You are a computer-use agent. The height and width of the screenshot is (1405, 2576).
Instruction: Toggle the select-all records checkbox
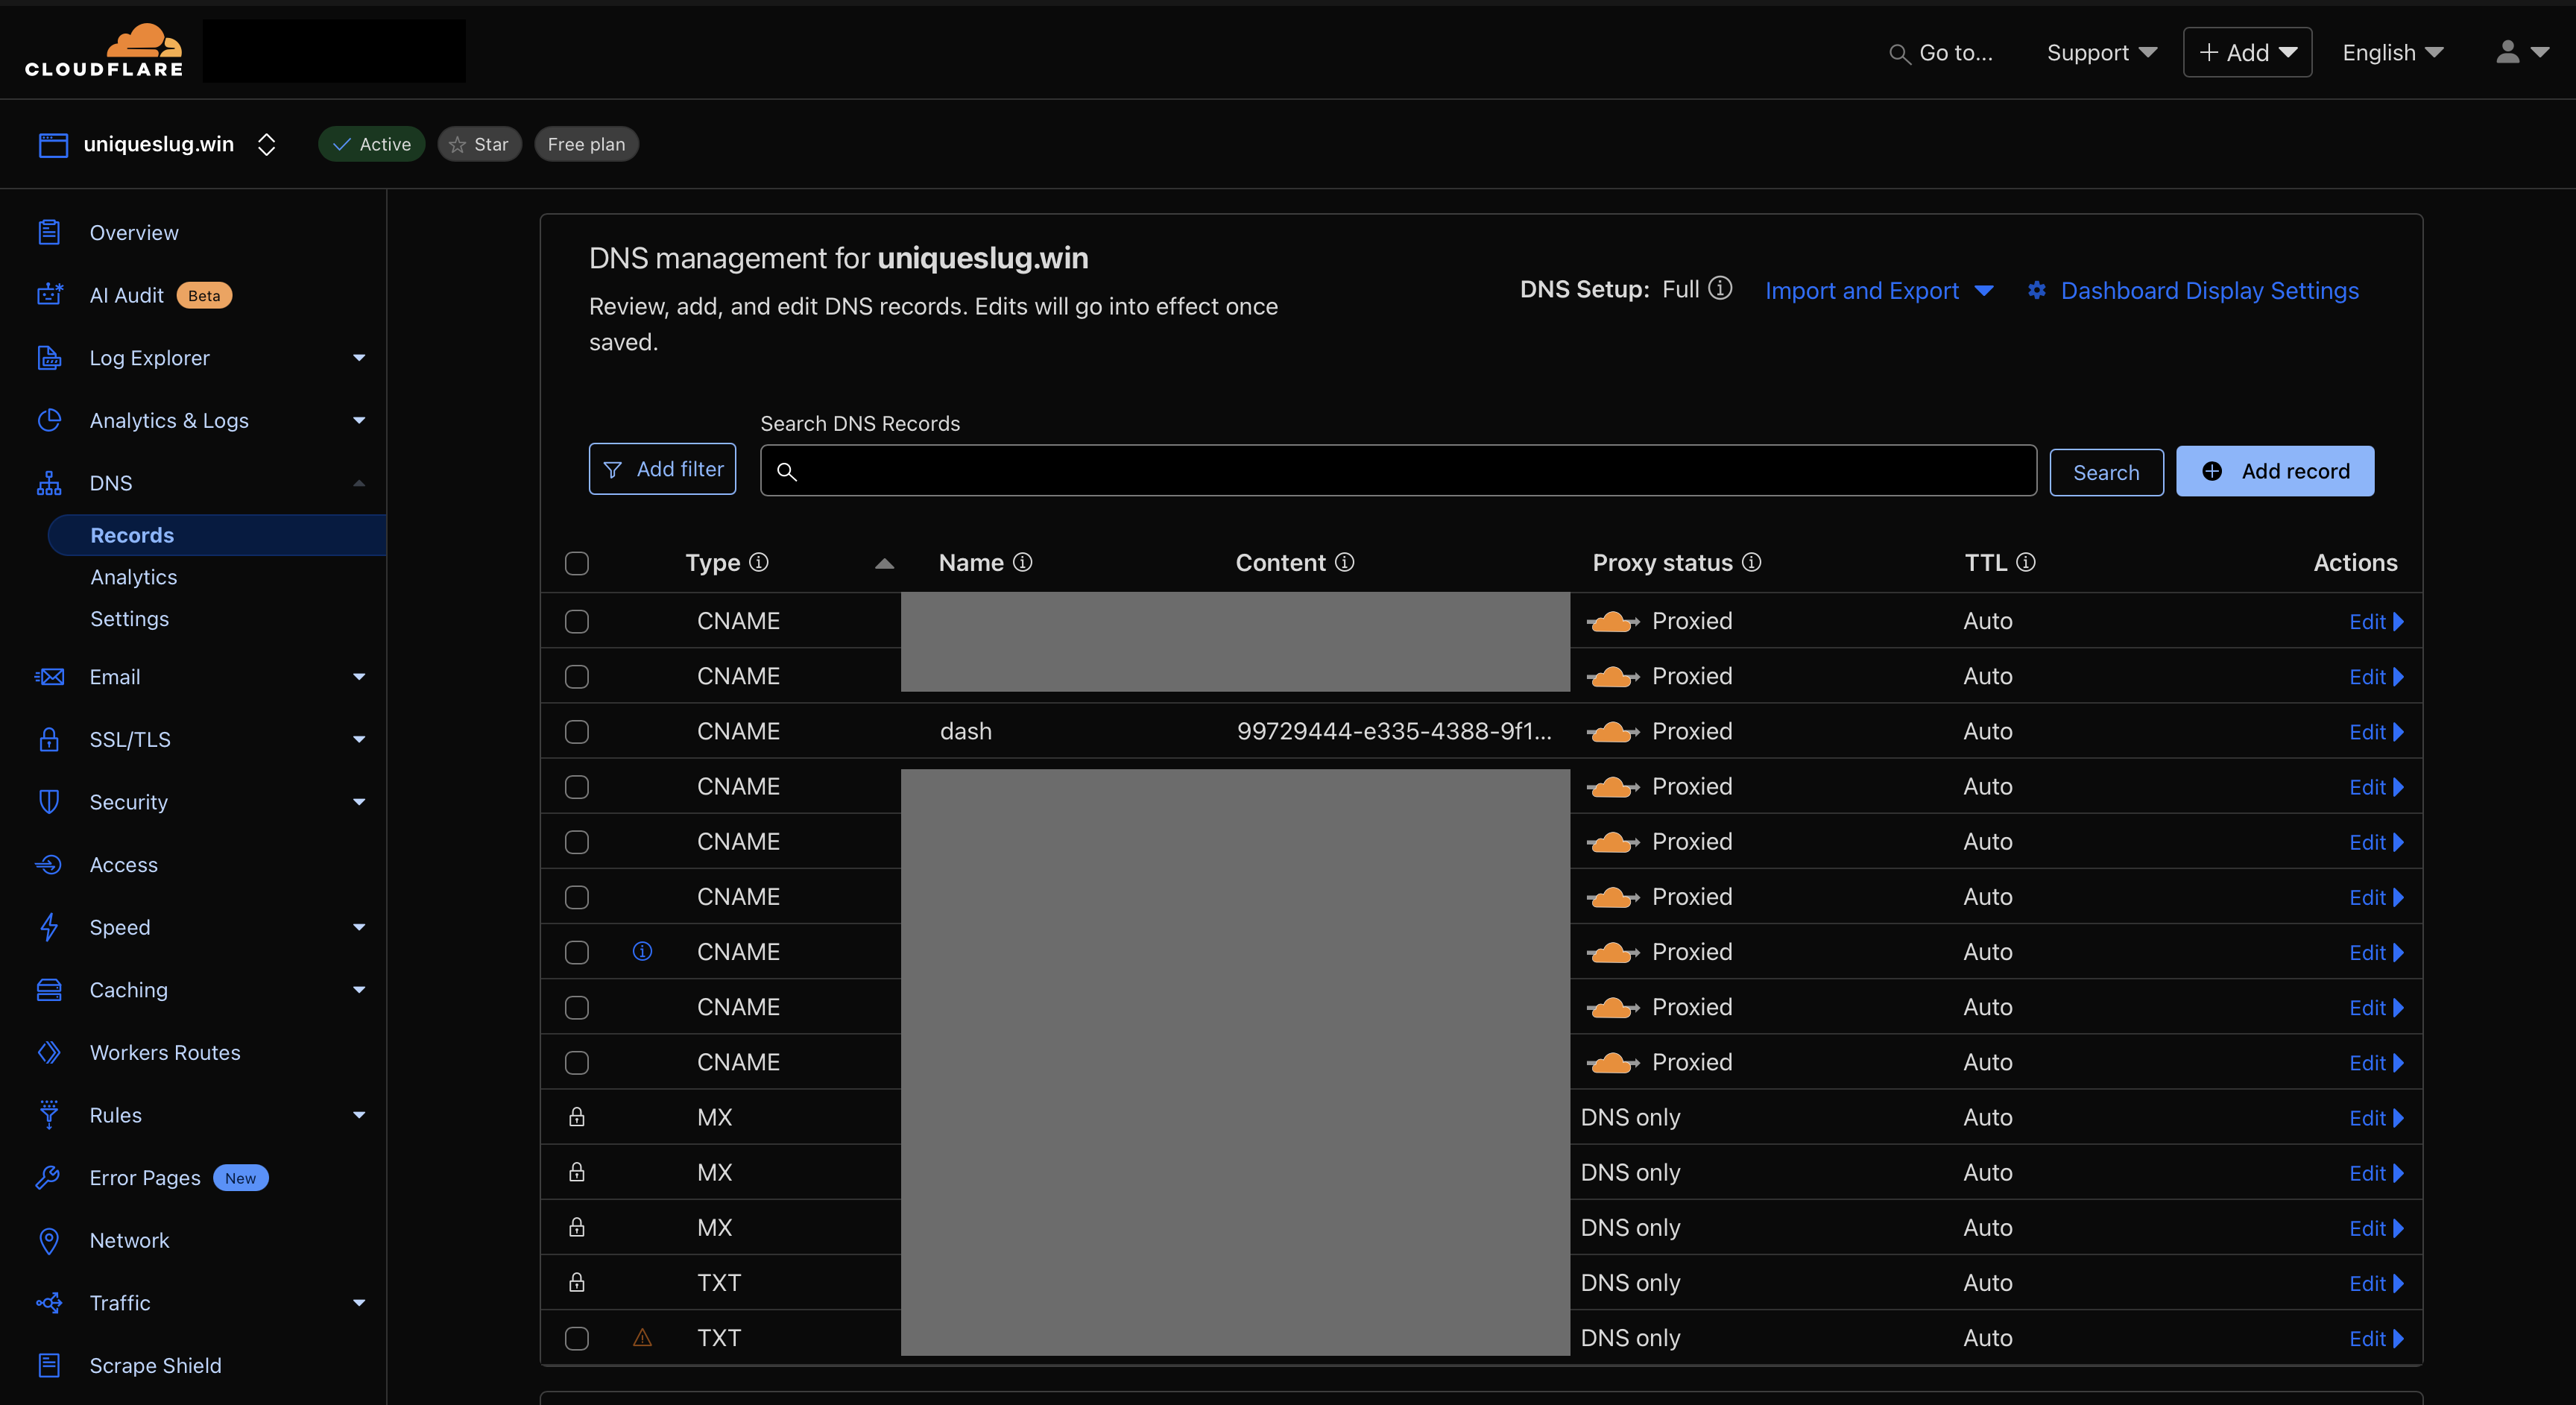tap(577, 563)
